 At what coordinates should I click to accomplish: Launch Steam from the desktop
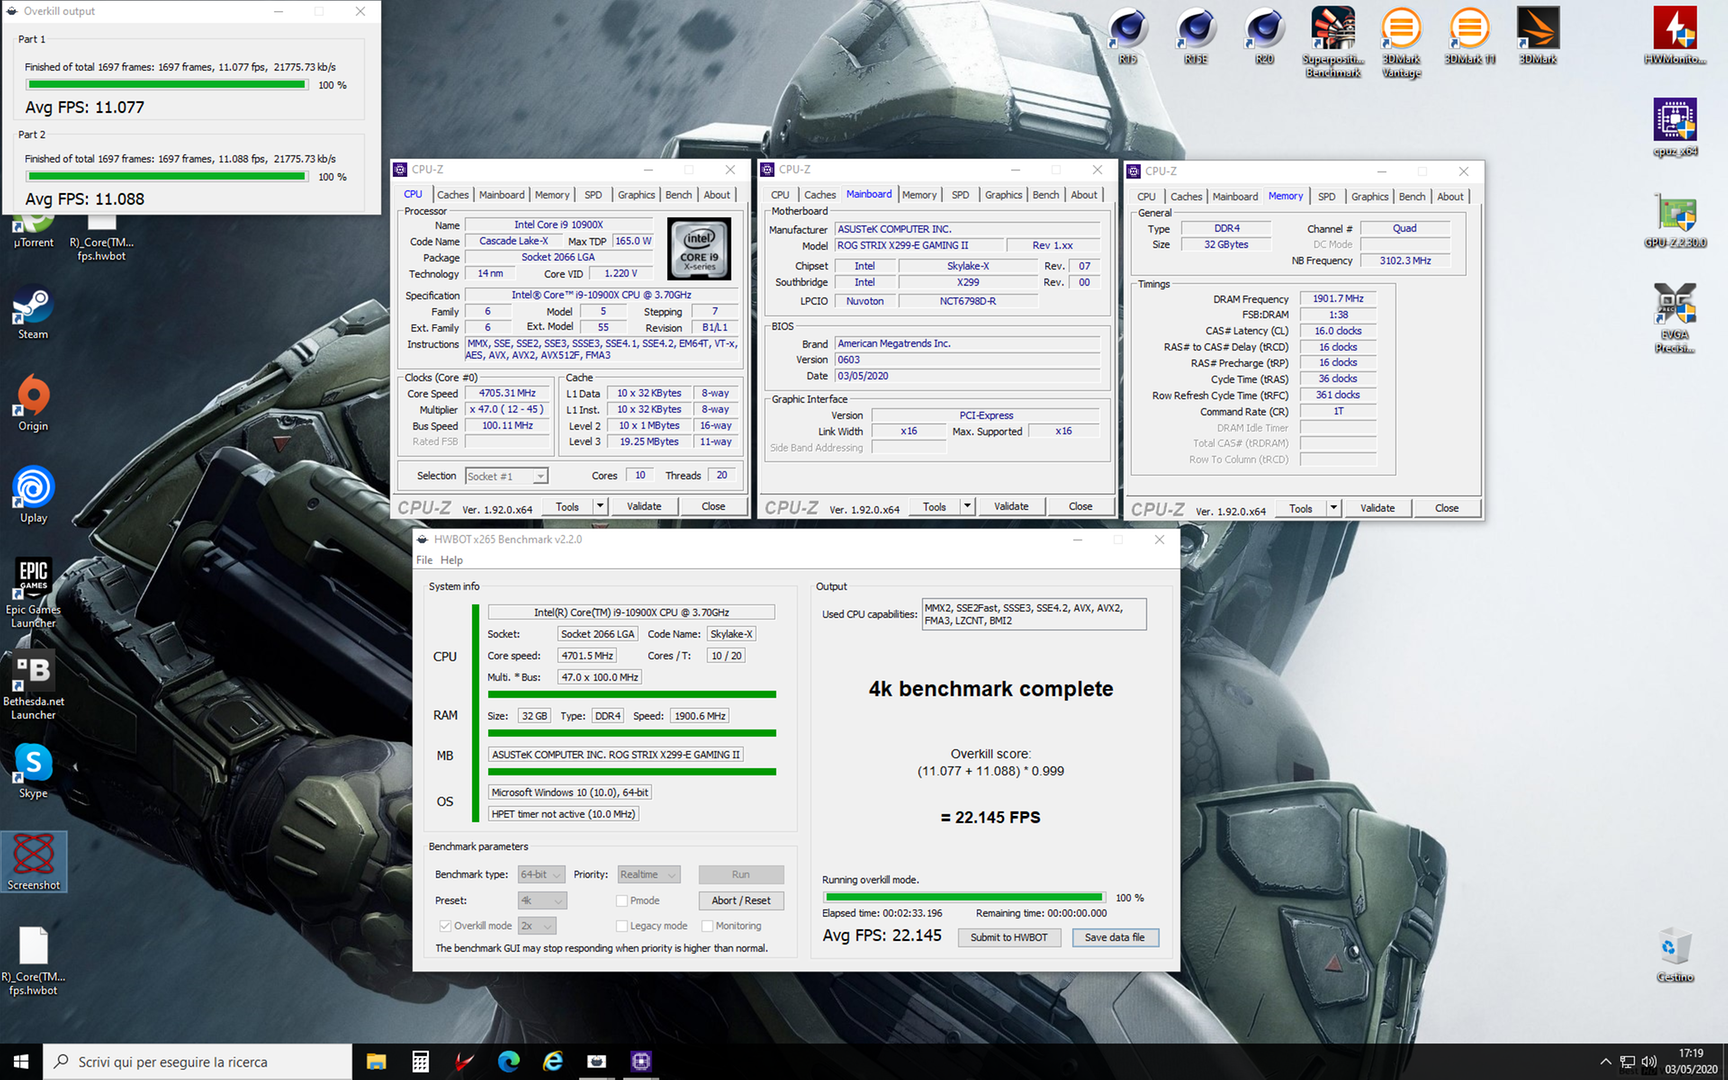click(x=33, y=314)
